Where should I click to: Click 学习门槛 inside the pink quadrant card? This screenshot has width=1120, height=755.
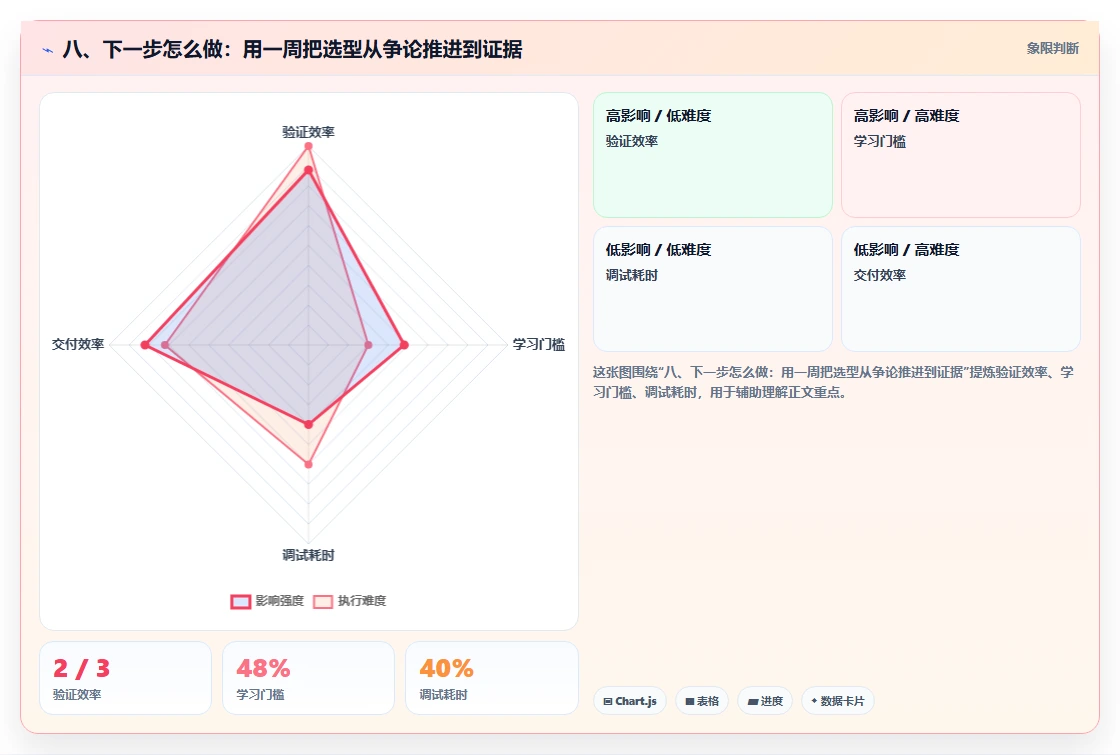880,141
